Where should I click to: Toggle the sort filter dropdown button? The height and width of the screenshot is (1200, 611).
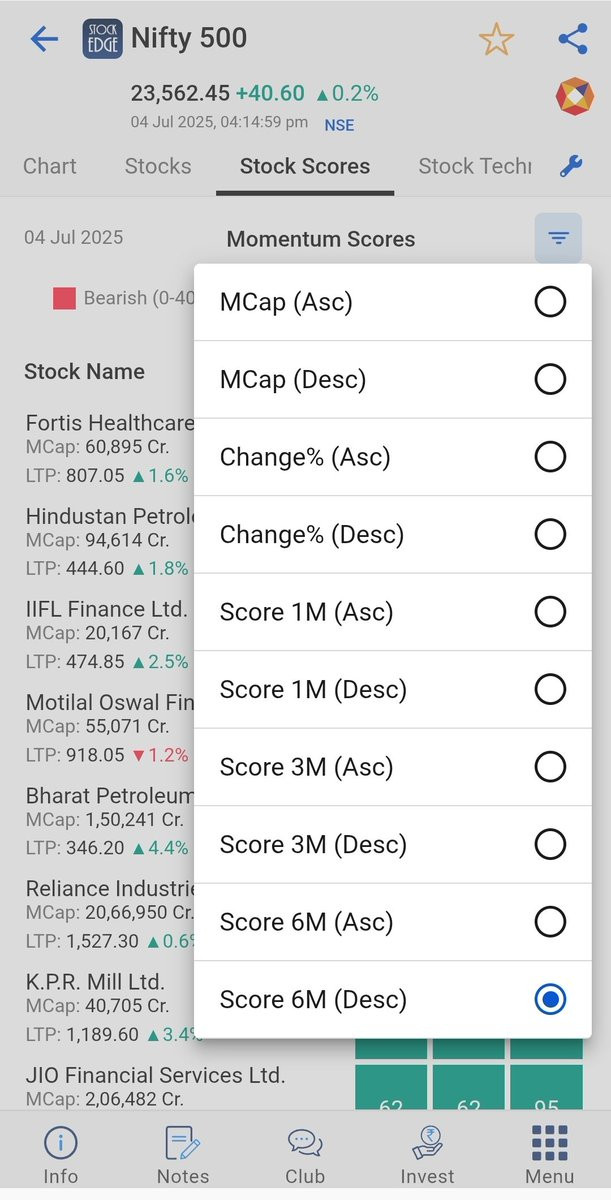[558, 238]
